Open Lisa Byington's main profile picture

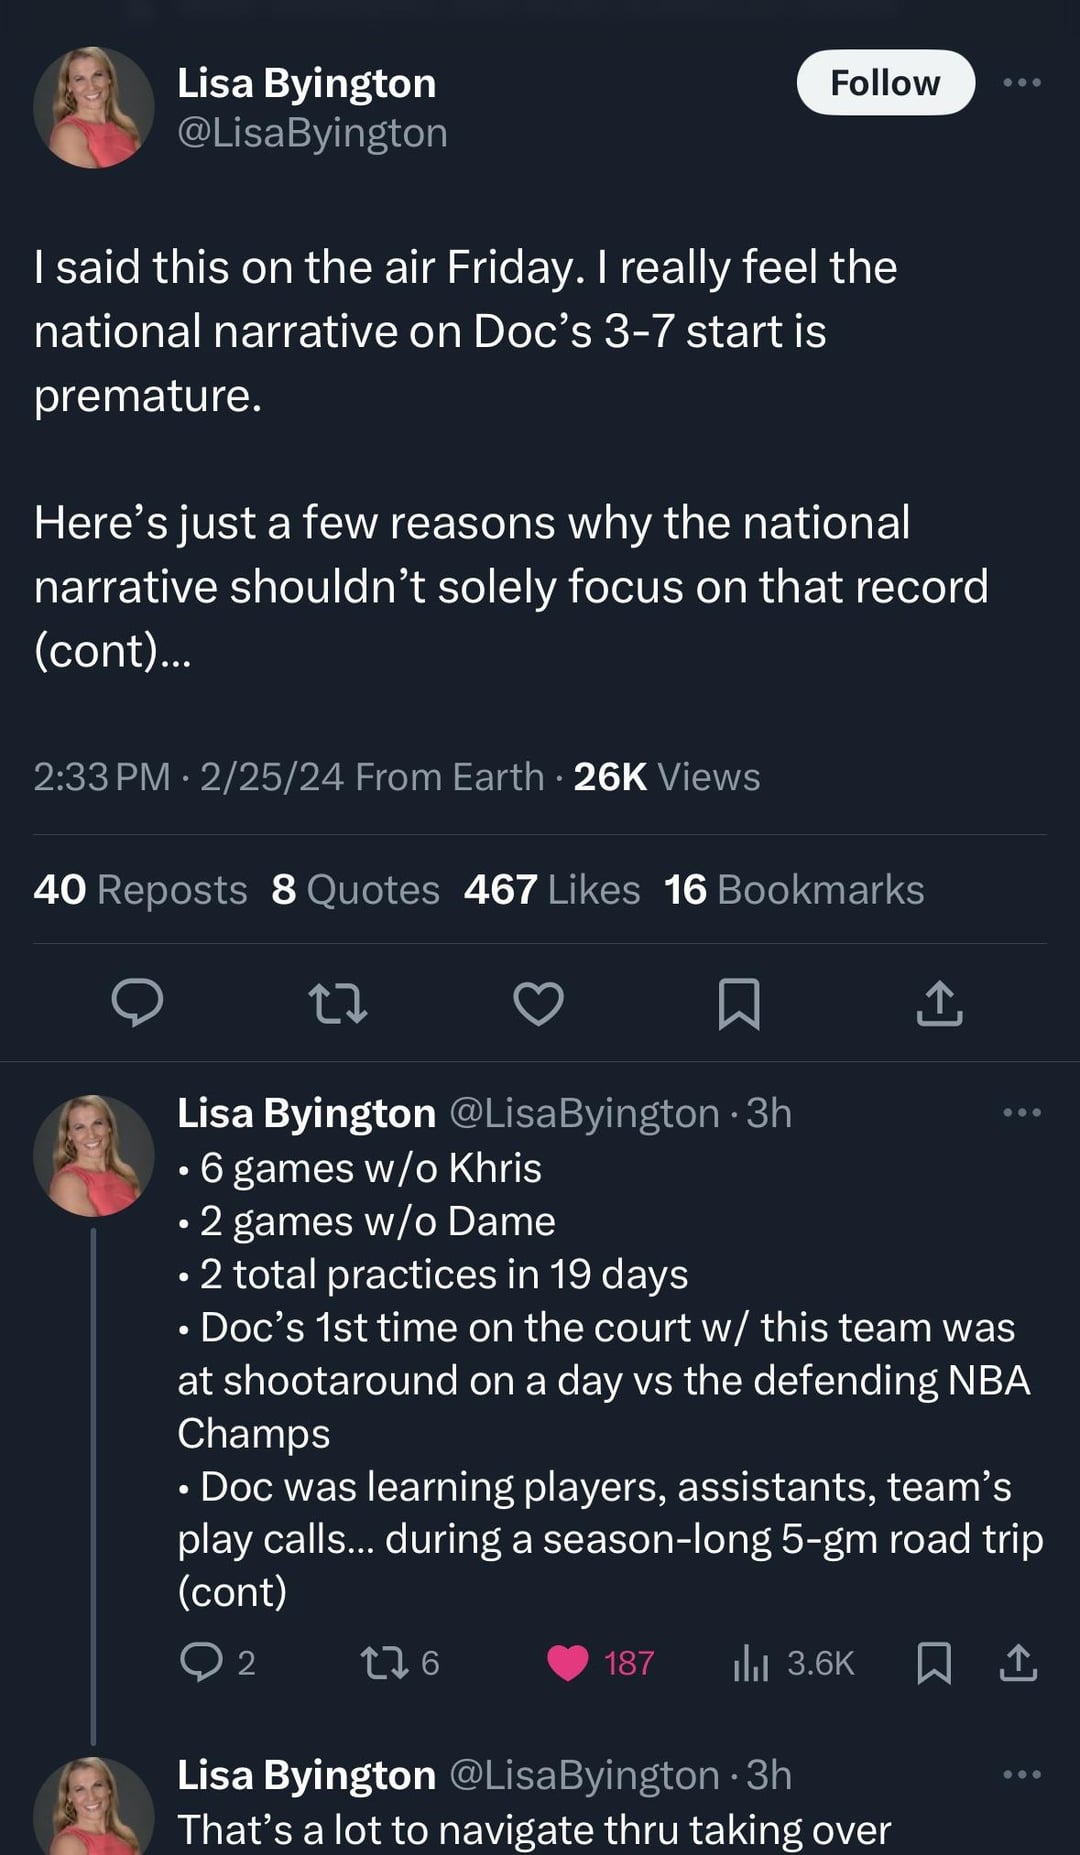pos(94,107)
